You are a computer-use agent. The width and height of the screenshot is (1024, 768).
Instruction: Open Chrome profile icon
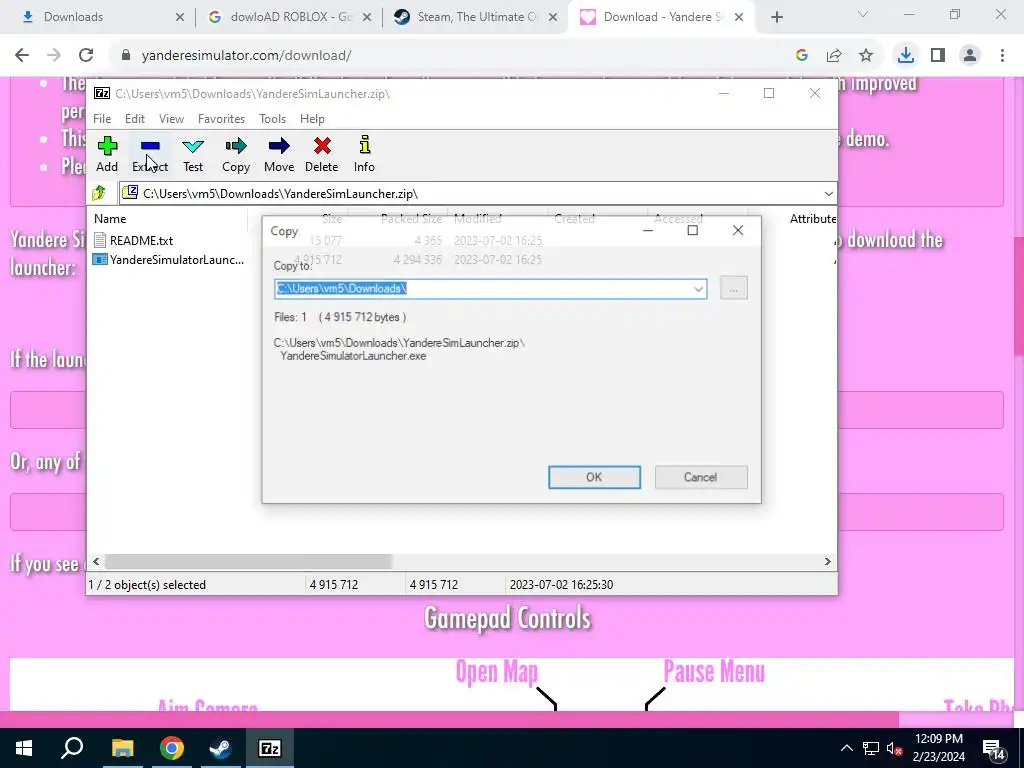pos(970,56)
